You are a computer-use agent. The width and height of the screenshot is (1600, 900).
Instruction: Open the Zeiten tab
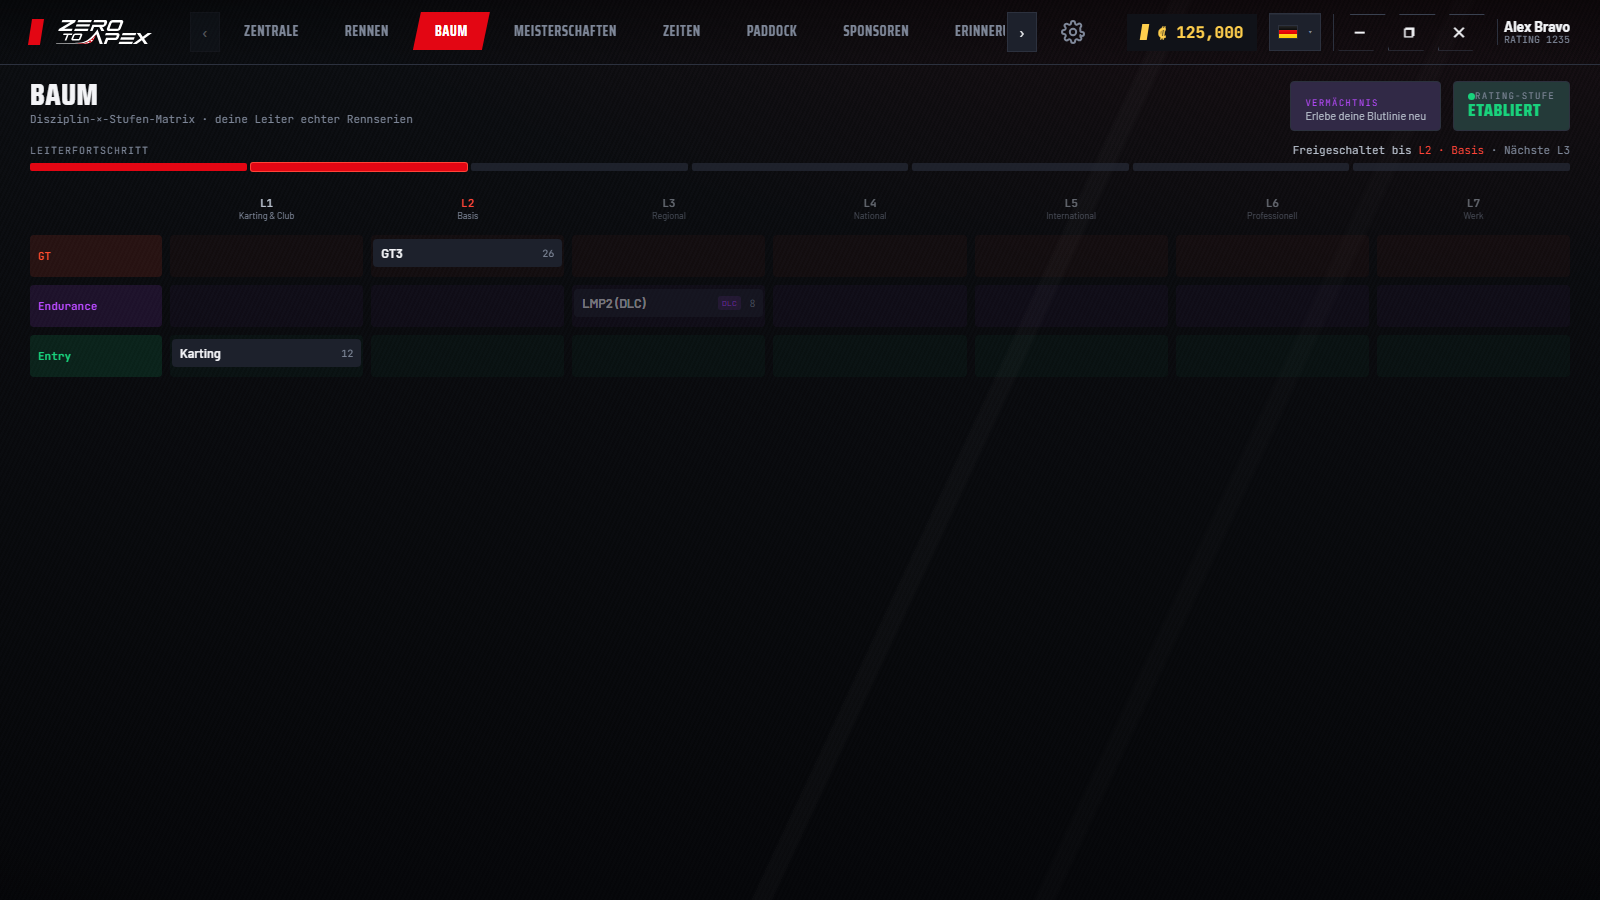click(x=681, y=31)
